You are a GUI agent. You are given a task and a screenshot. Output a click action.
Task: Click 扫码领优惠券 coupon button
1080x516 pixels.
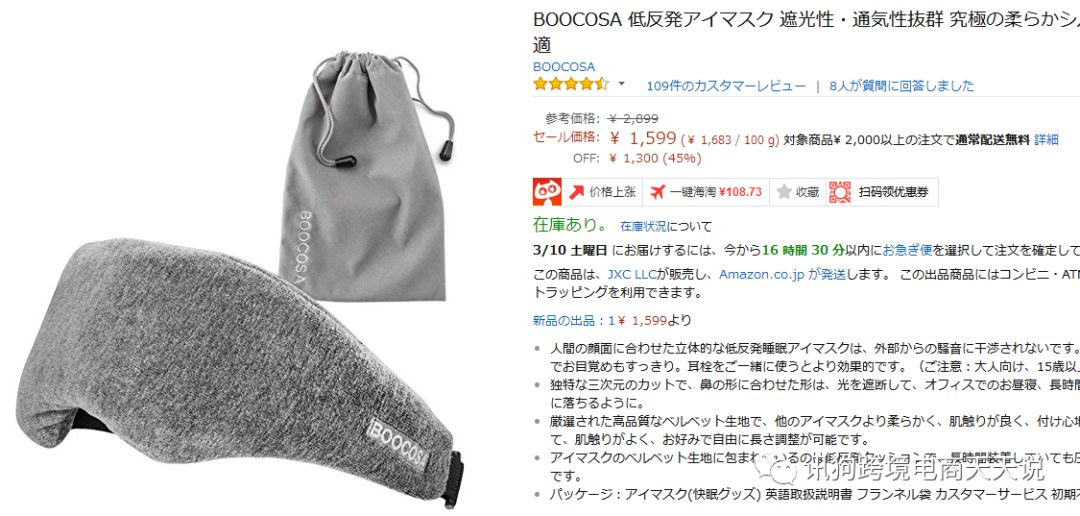click(882, 192)
